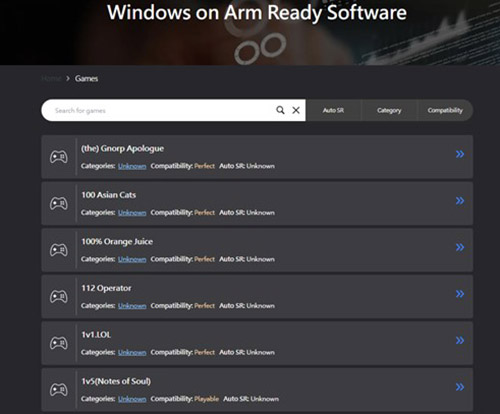Follow Unknown category link for 112 Operator
The height and width of the screenshot is (414, 500).
[132, 306]
